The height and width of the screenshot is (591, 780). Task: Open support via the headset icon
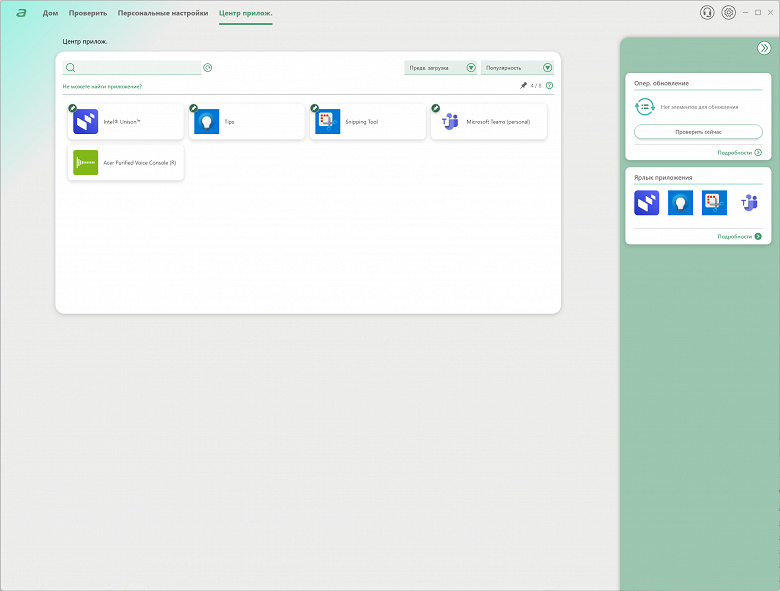coord(707,12)
